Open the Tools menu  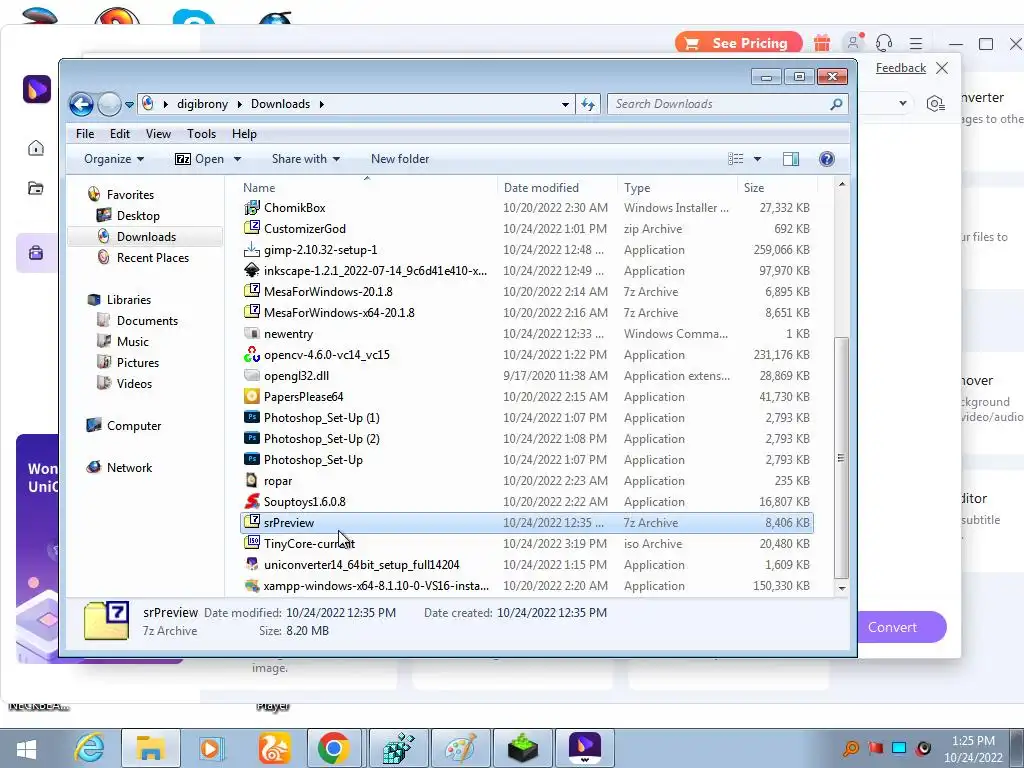point(201,134)
